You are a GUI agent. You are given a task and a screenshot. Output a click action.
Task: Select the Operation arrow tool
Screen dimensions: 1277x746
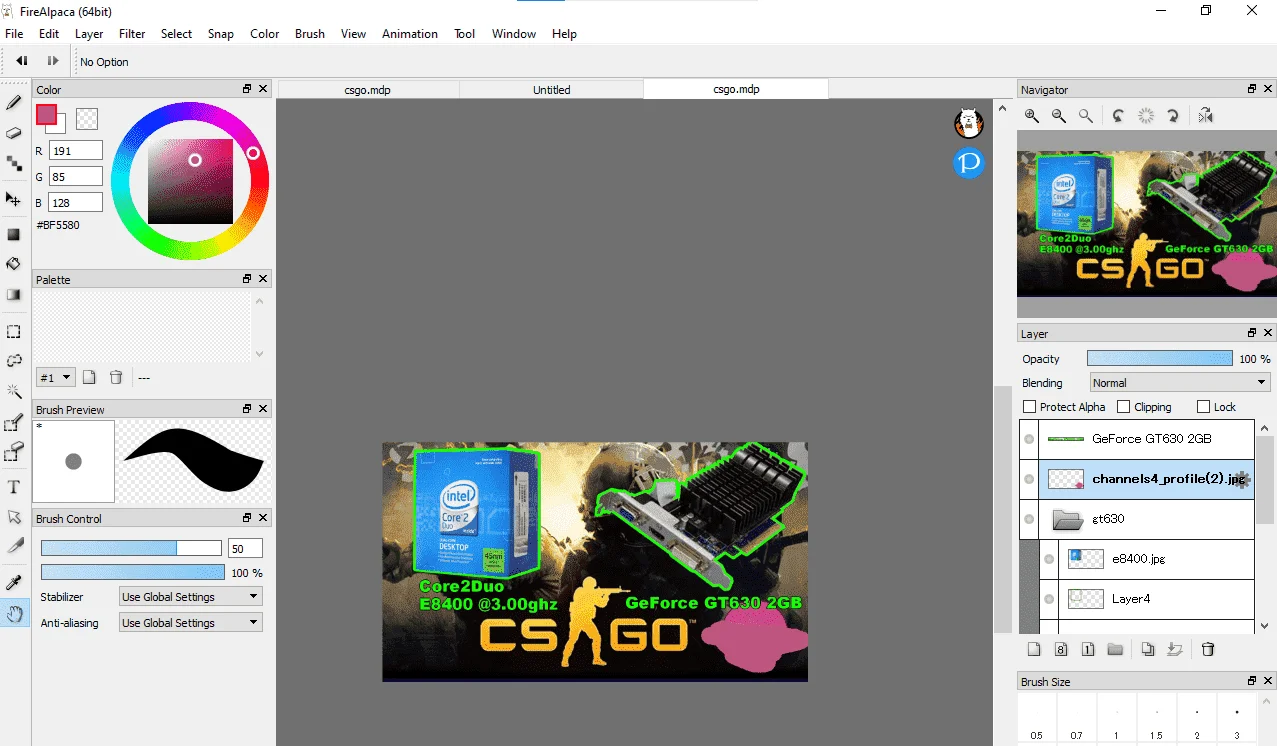pyautogui.click(x=14, y=517)
